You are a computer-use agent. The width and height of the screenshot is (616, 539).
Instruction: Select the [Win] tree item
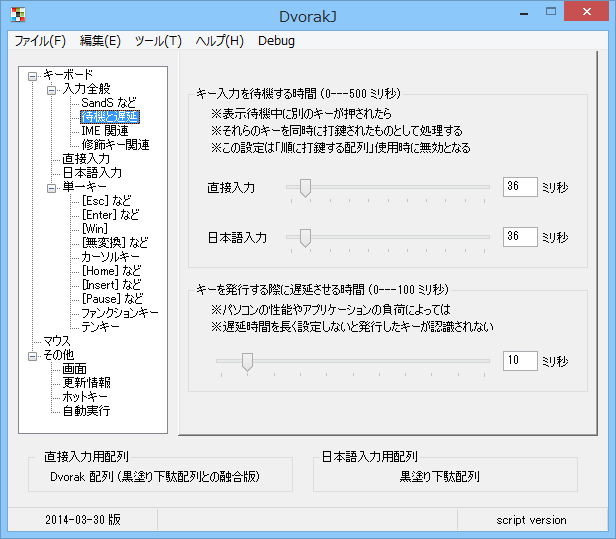[x=95, y=229]
